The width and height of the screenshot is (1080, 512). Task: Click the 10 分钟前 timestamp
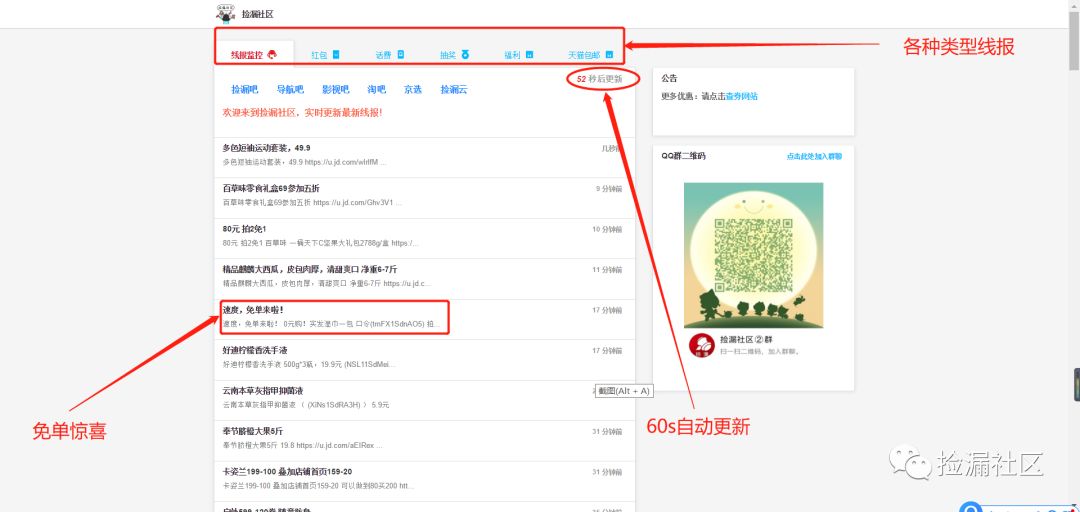pos(608,229)
